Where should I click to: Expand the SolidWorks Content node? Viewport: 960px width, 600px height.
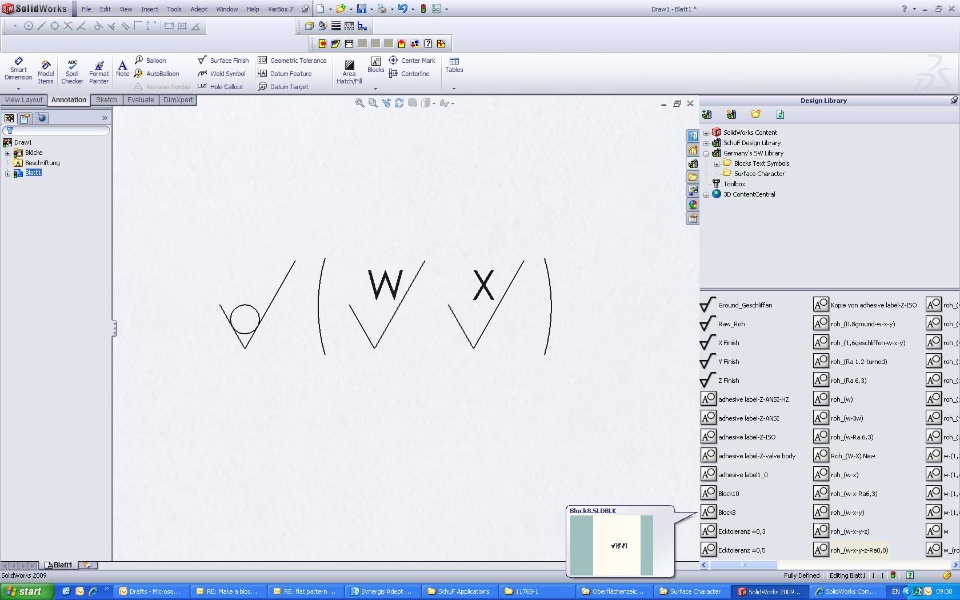706,132
